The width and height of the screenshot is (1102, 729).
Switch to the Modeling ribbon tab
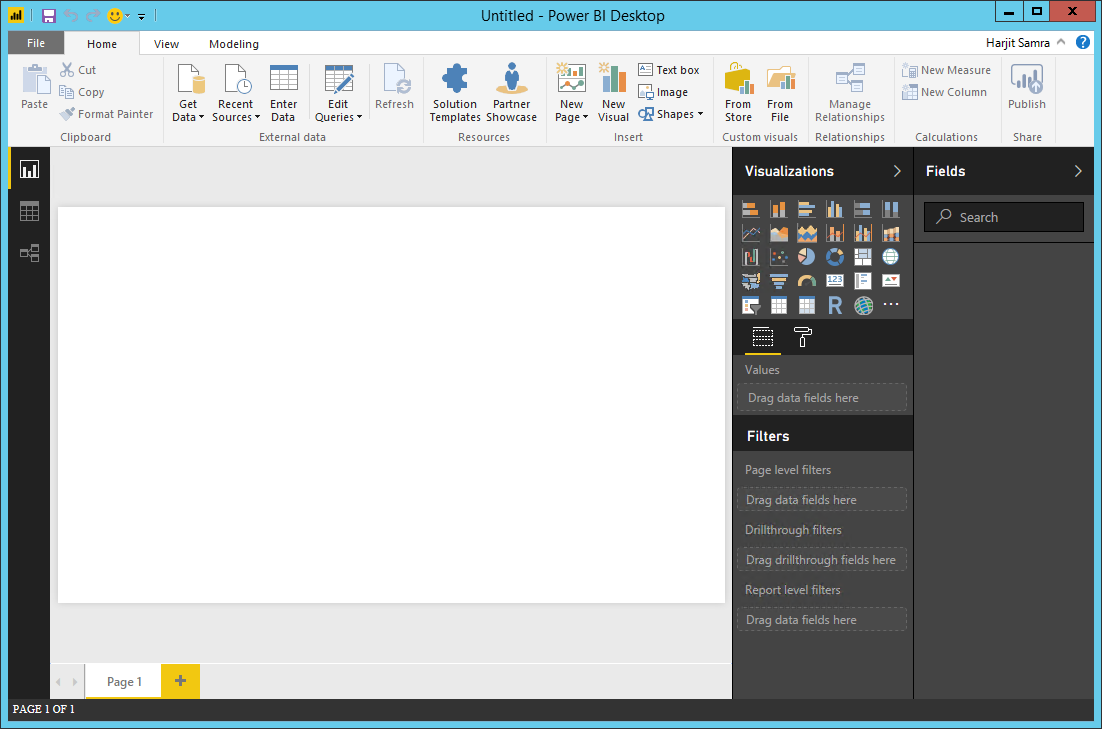pyautogui.click(x=233, y=43)
